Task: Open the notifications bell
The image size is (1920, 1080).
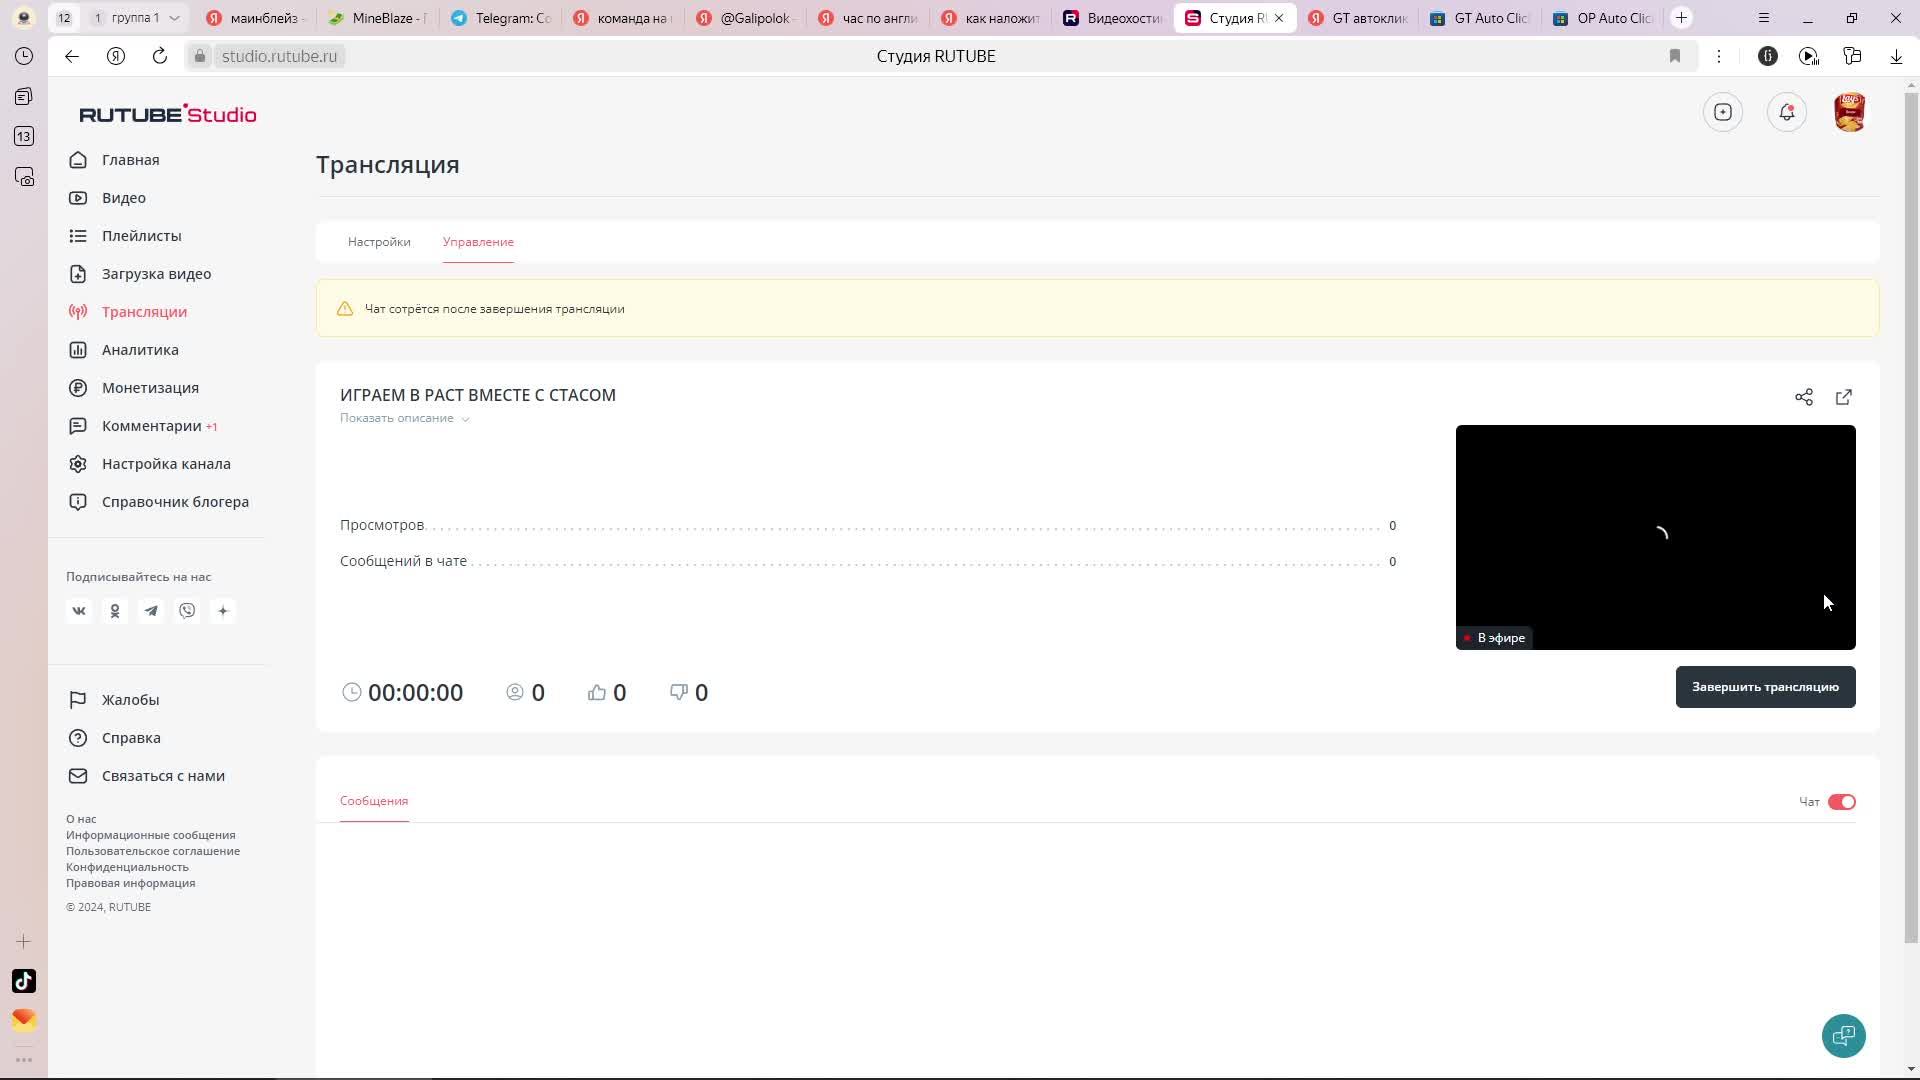Action: click(x=1786, y=112)
